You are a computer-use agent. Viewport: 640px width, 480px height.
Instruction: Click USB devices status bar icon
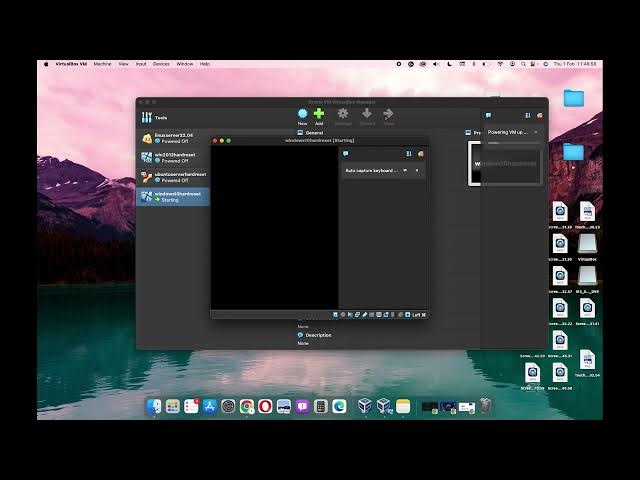[364, 315]
